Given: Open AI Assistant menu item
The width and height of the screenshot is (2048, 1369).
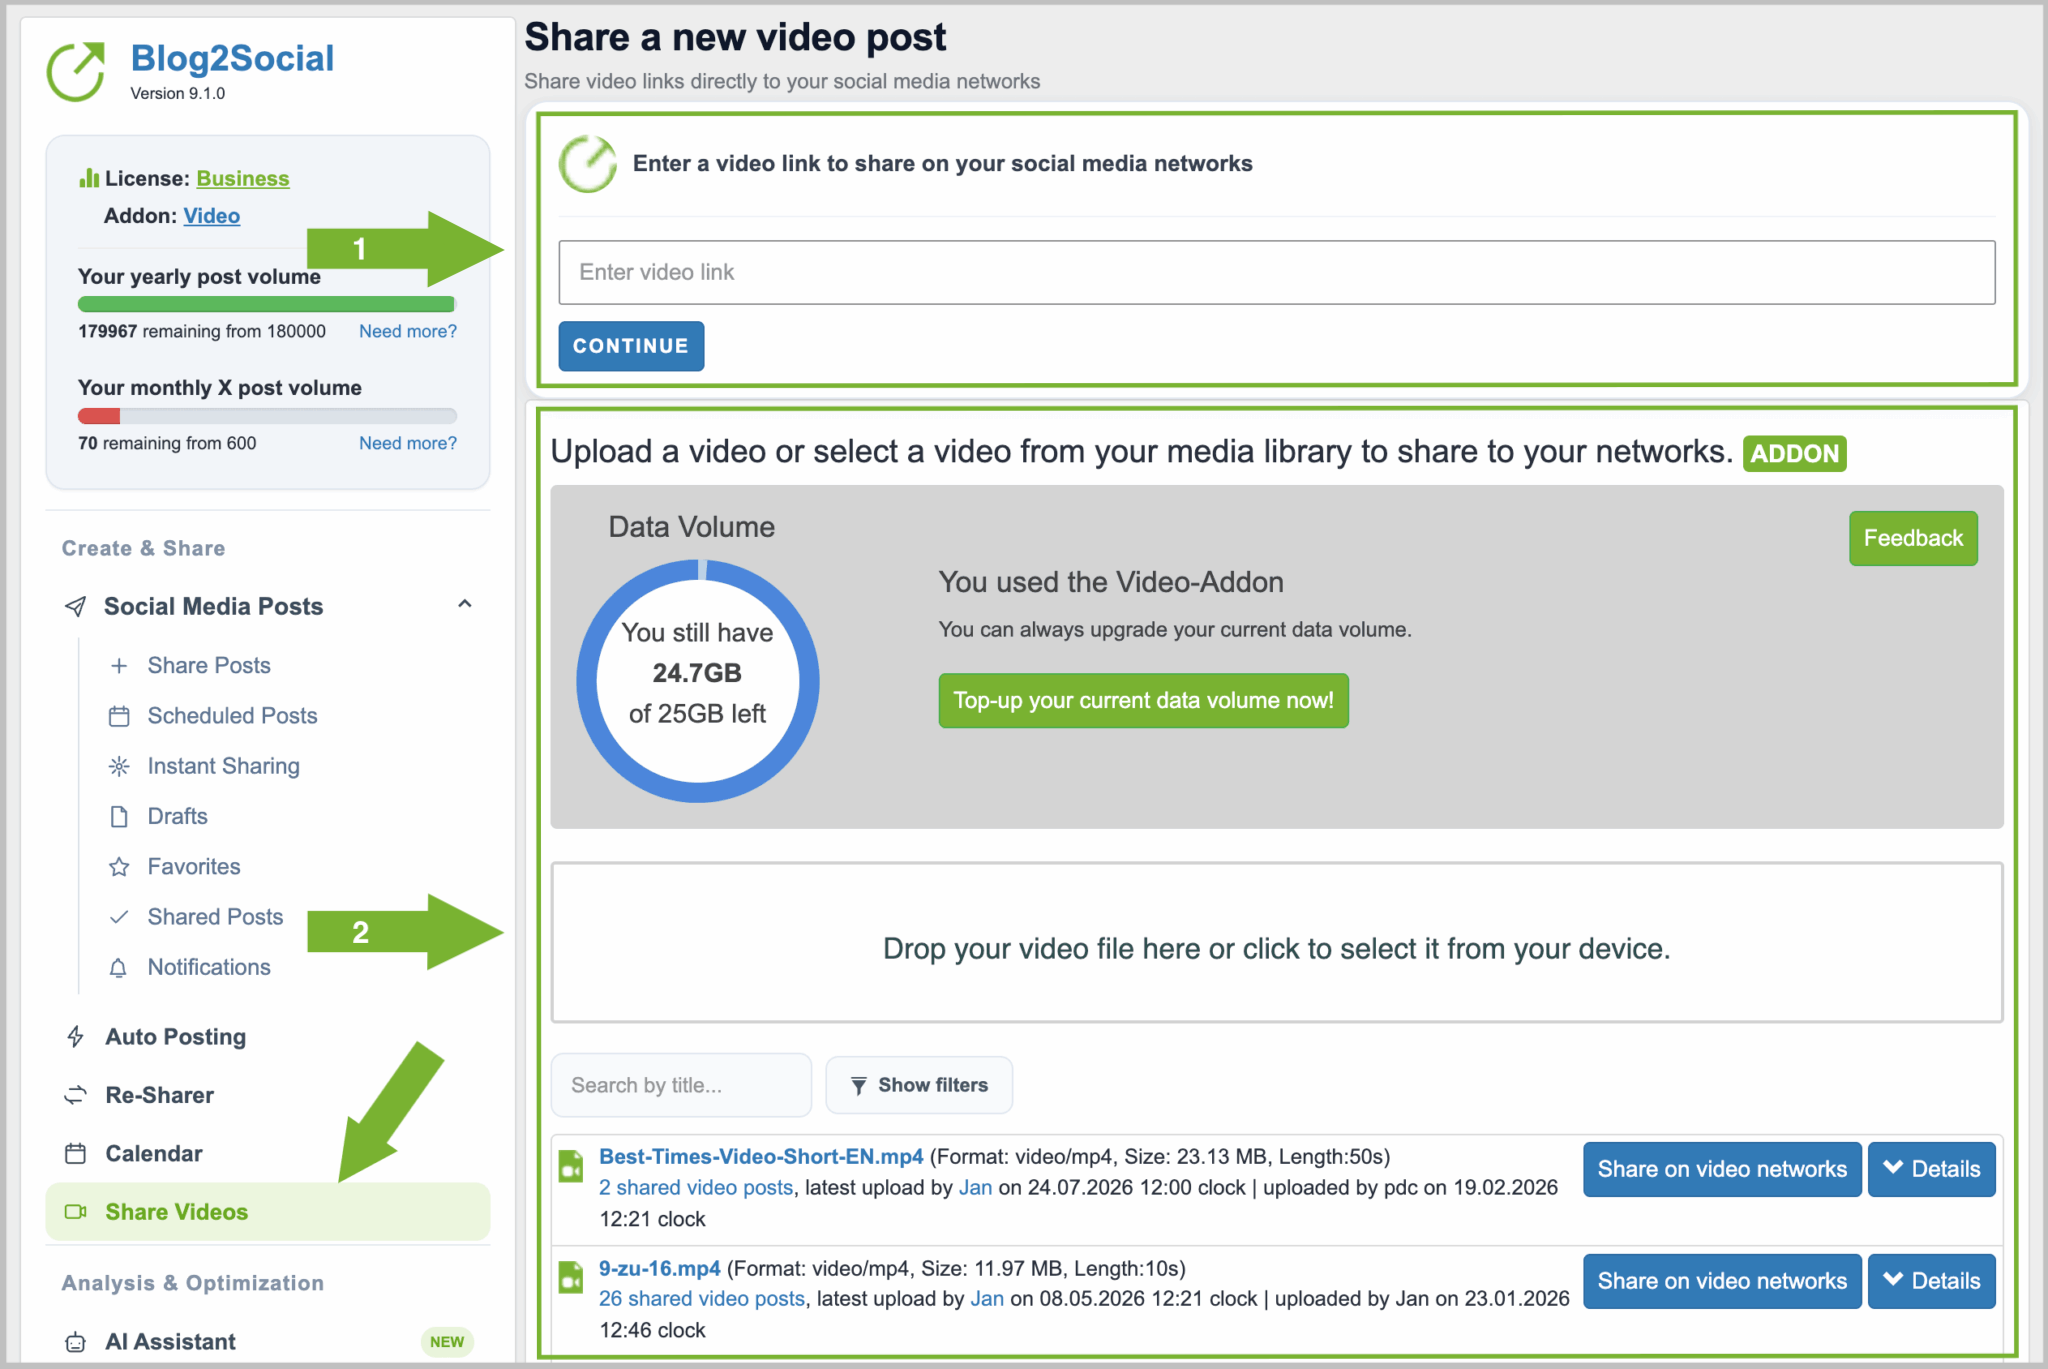Looking at the screenshot, I should [170, 1342].
